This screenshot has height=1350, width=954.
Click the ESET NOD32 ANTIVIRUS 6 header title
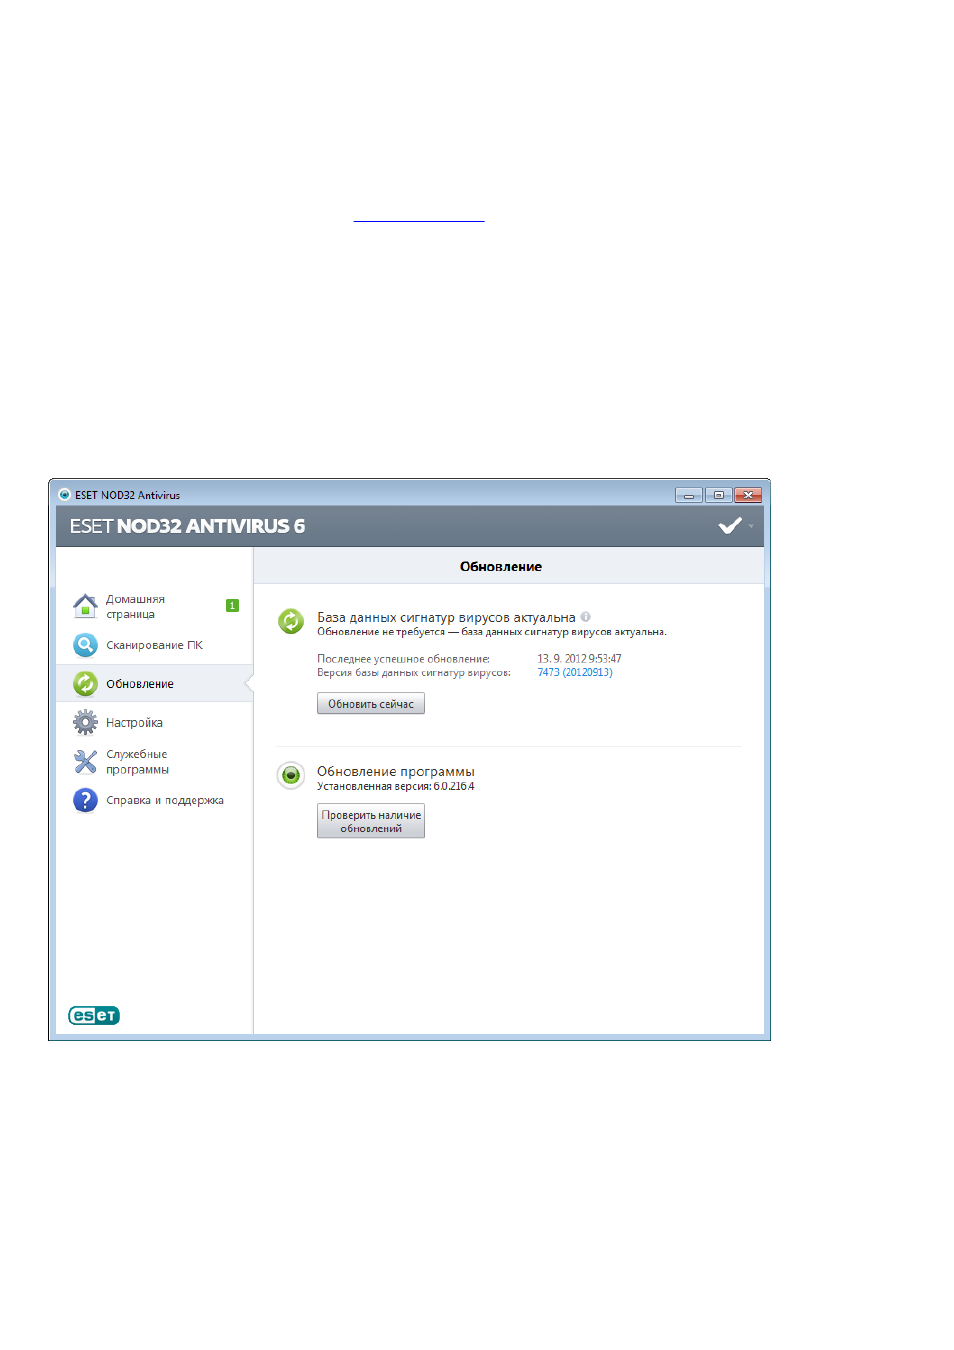click(187, 526)
